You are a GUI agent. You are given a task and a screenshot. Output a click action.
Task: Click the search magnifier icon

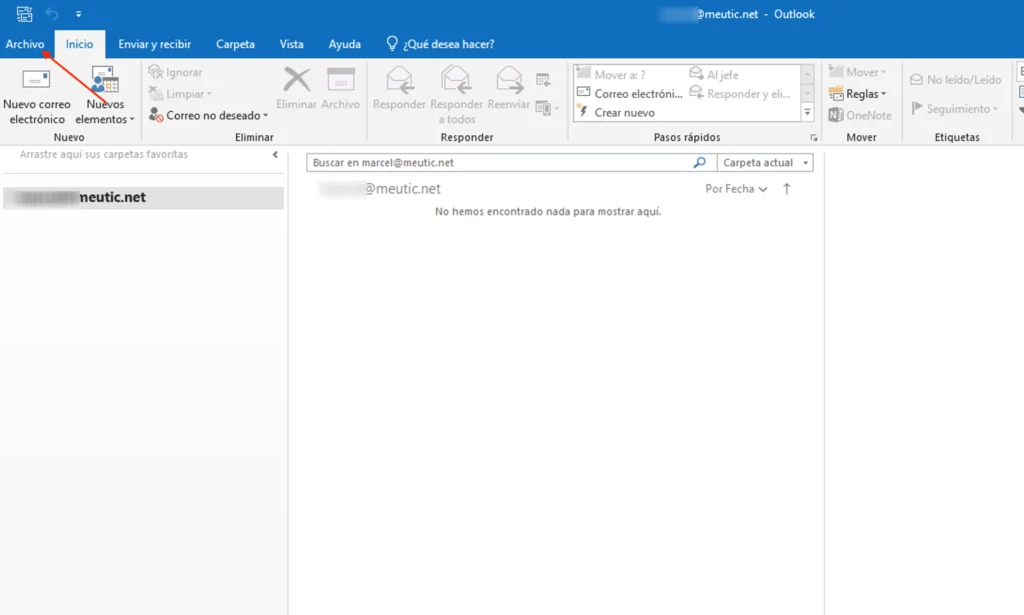click(x=700, y=162)
